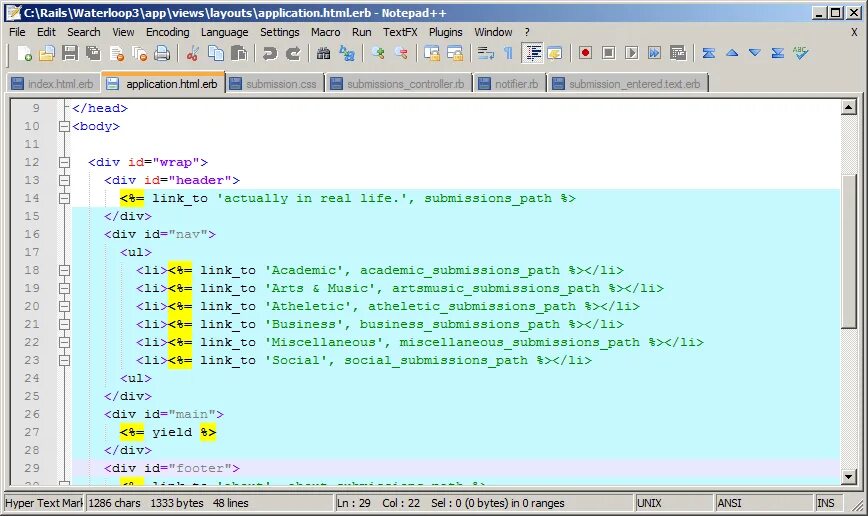Open Find with binoculars icon
868x516 pixels.
tap(323, 53)
